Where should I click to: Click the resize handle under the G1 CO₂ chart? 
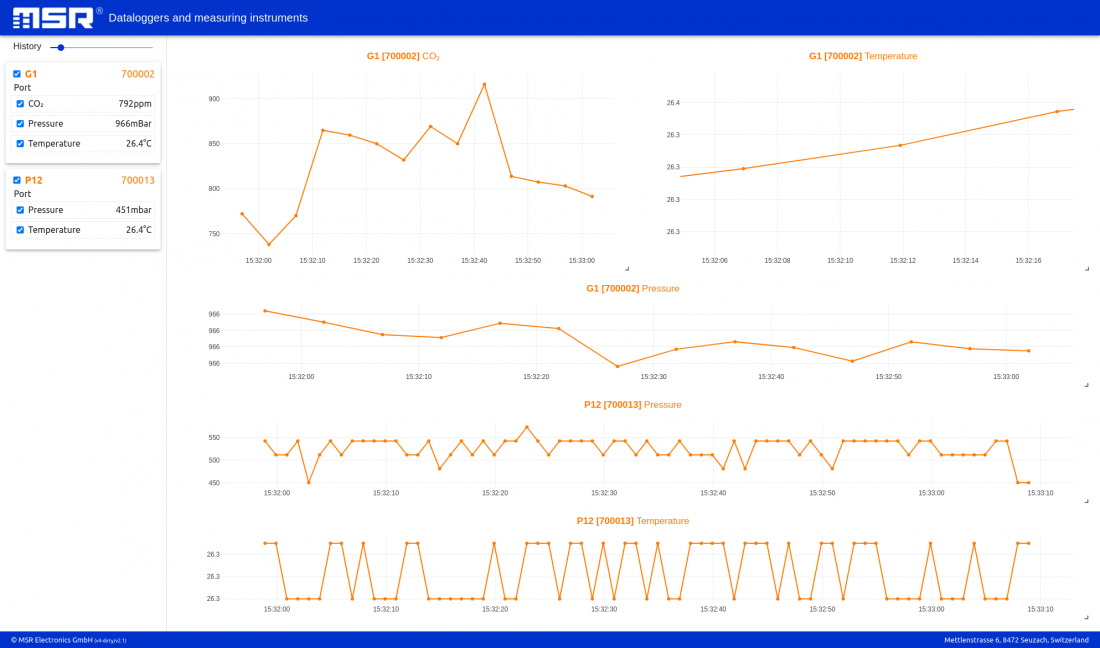(x=627, y=267)
